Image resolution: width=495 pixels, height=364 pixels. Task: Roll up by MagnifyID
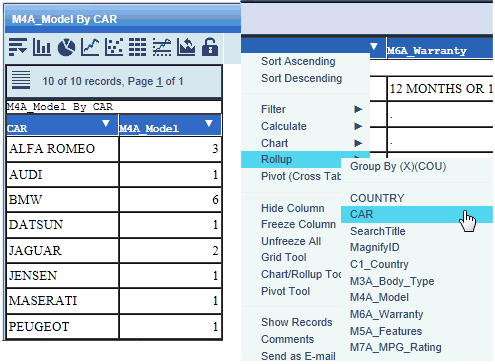click(x=375, y=248)
